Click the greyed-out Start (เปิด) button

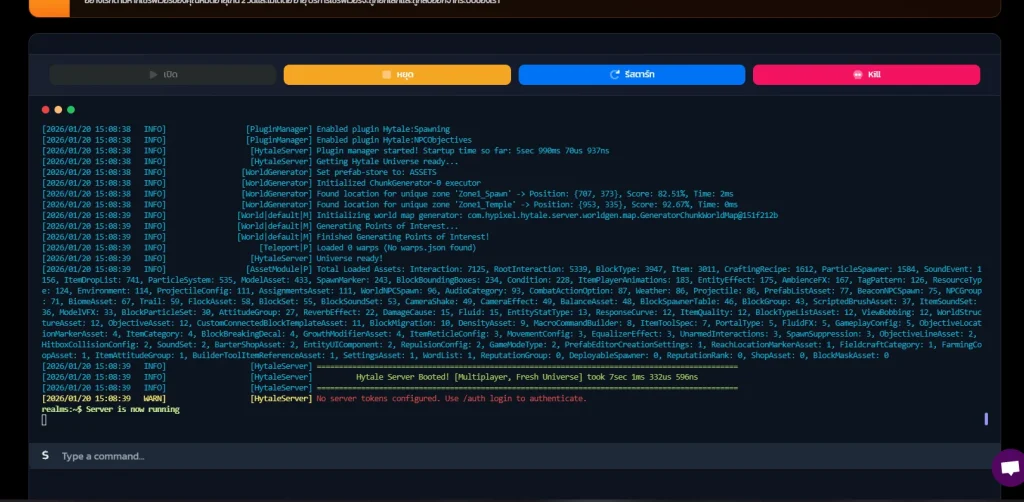pos(163,75)
